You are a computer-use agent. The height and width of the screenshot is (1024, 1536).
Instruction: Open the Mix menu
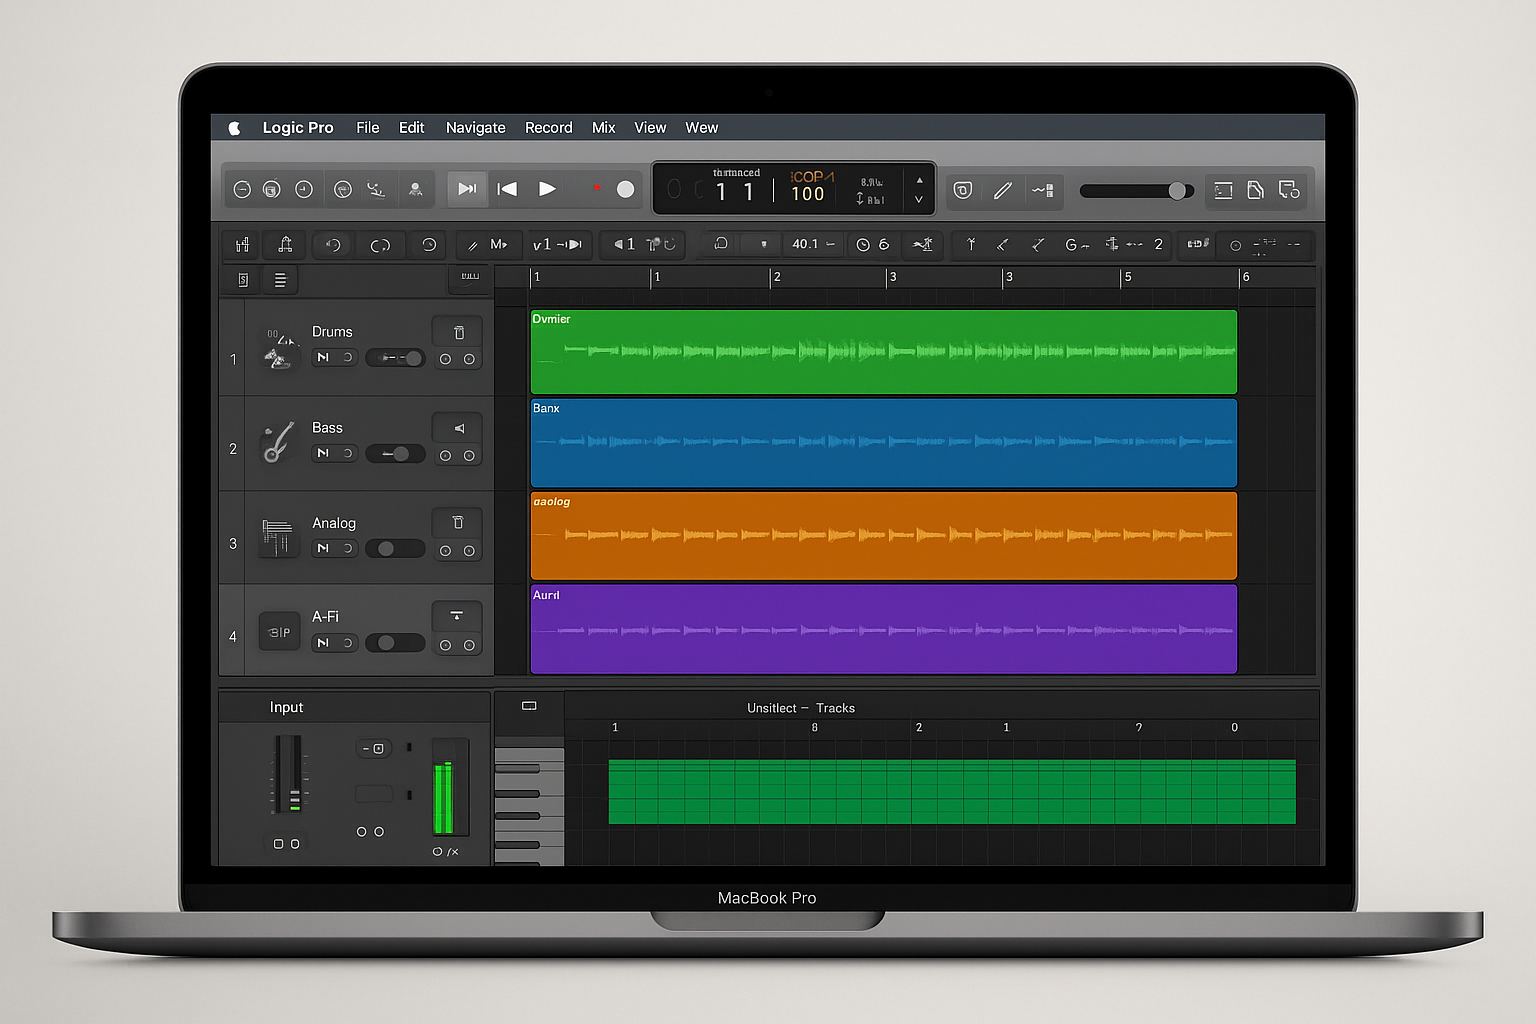tap(603, 128)
